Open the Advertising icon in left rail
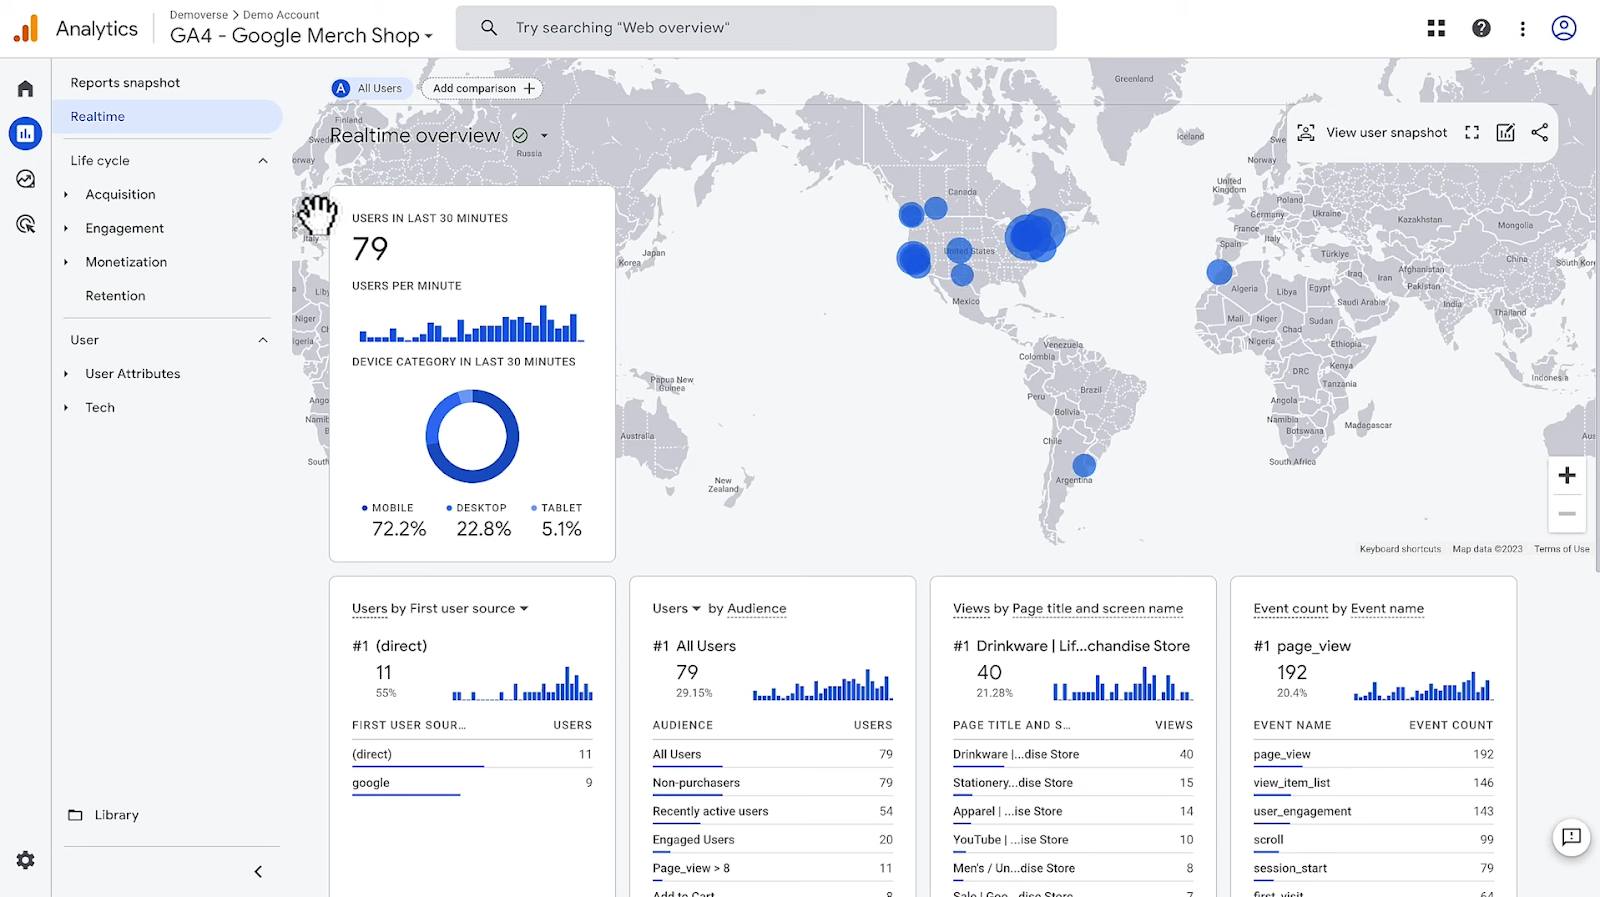The height and width of the screenshot is (897, 1600). 25,224
